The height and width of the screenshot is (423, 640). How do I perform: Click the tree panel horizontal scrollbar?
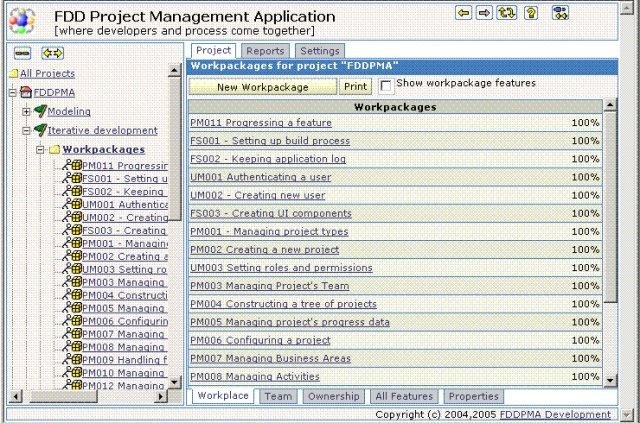point(85,396)
